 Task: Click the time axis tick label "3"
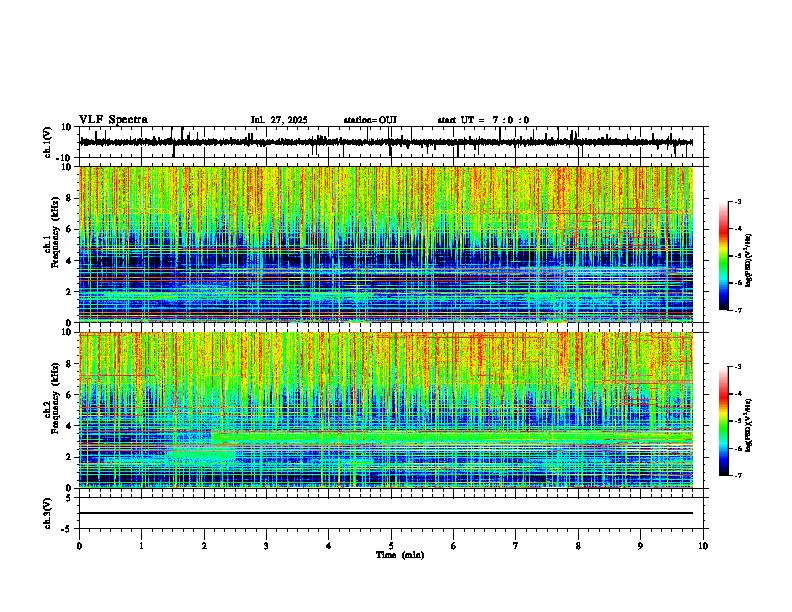click(266, 546)
